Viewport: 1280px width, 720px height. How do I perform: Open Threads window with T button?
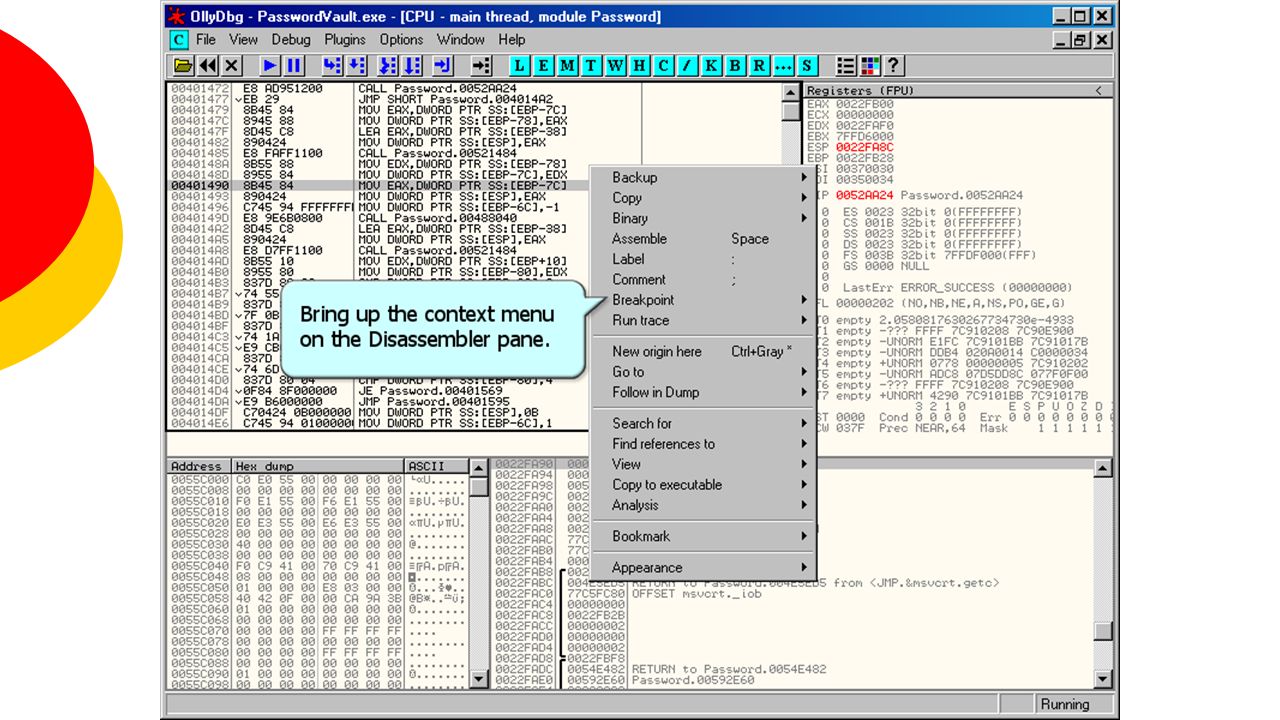(x=592, y=66)
